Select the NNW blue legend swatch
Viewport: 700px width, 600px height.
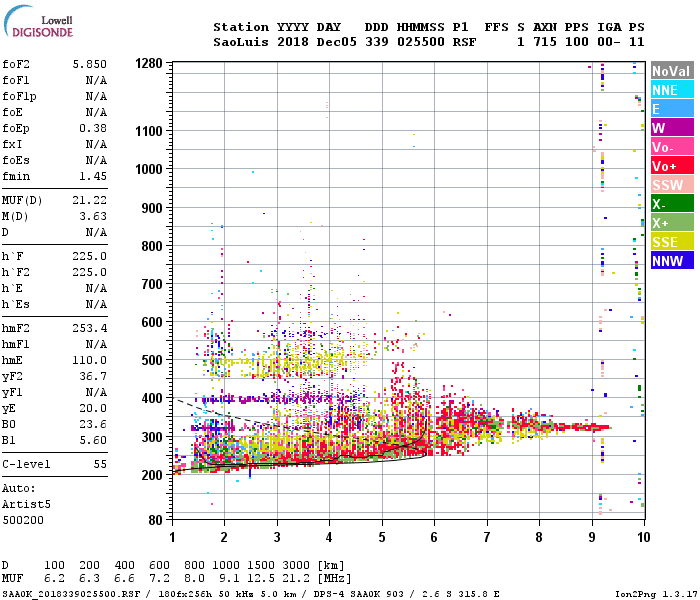(x=672, y=261)
